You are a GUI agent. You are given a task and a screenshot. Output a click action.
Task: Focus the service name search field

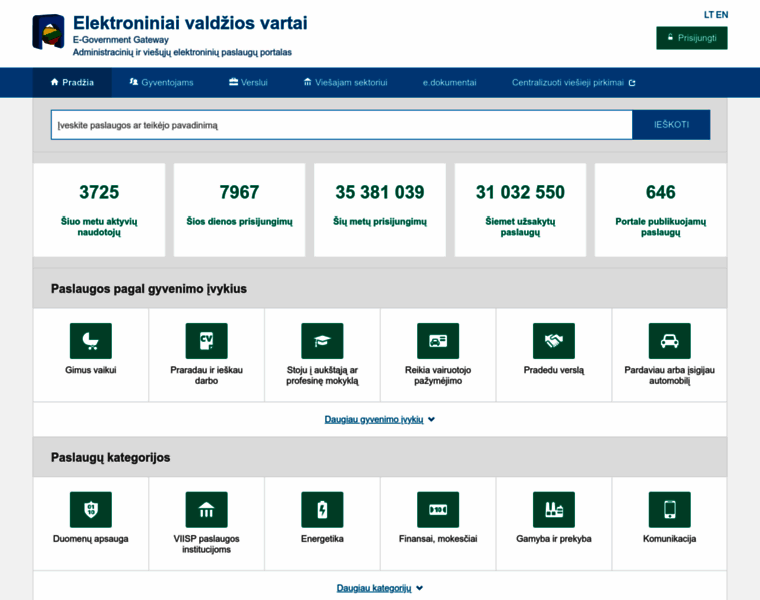[x=341, y=125]
